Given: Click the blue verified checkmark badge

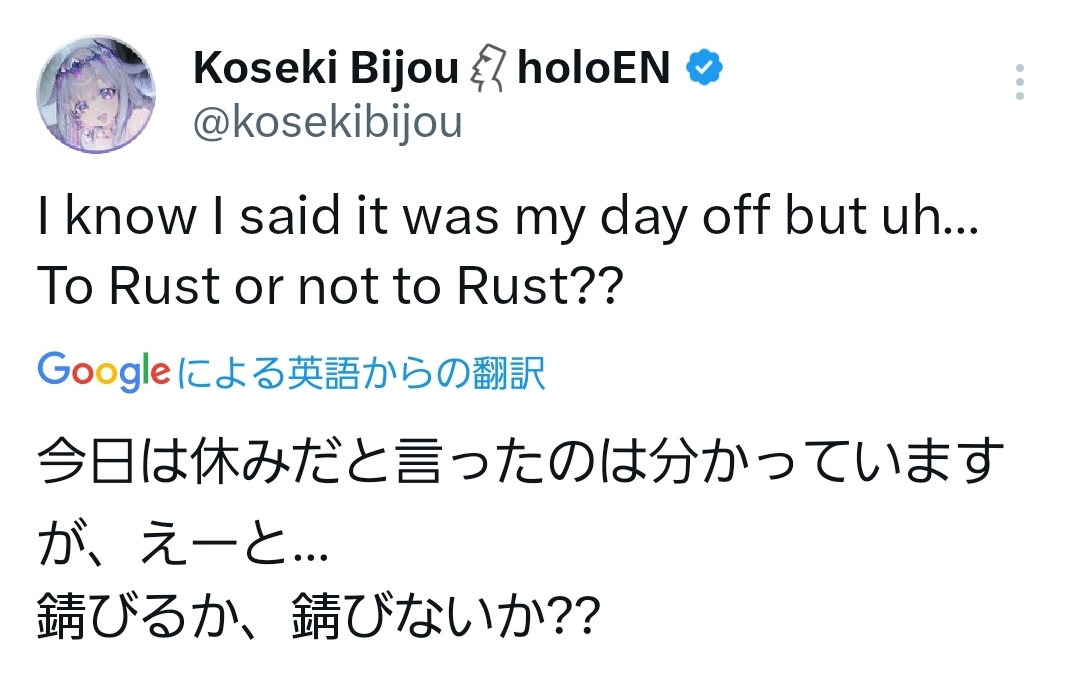Looking at the screenshot, I should point(704,68).
